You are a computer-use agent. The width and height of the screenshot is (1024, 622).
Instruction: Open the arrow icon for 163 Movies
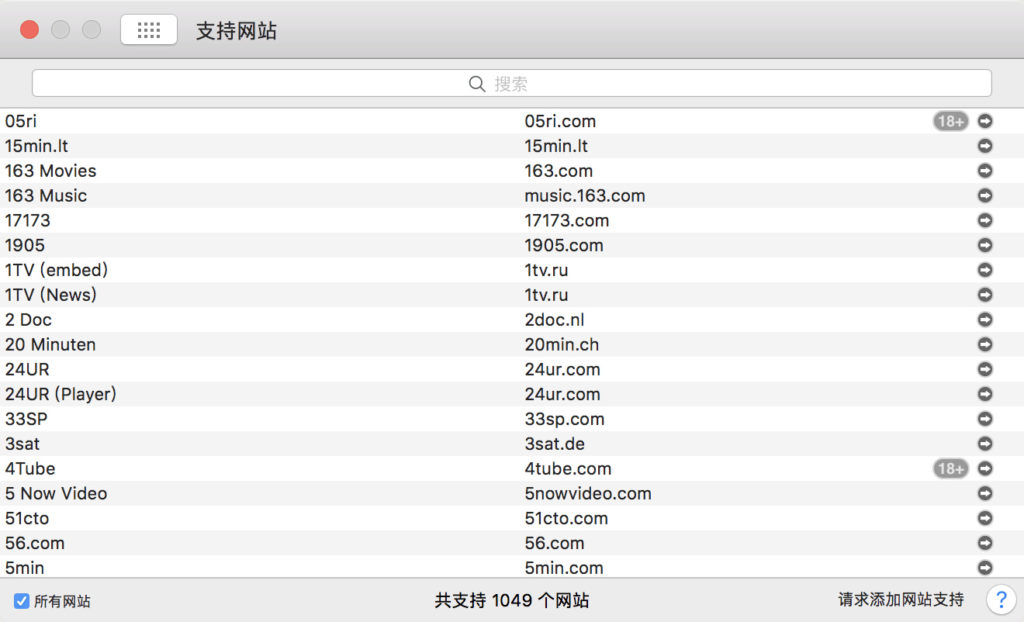(x=985, y=171)
